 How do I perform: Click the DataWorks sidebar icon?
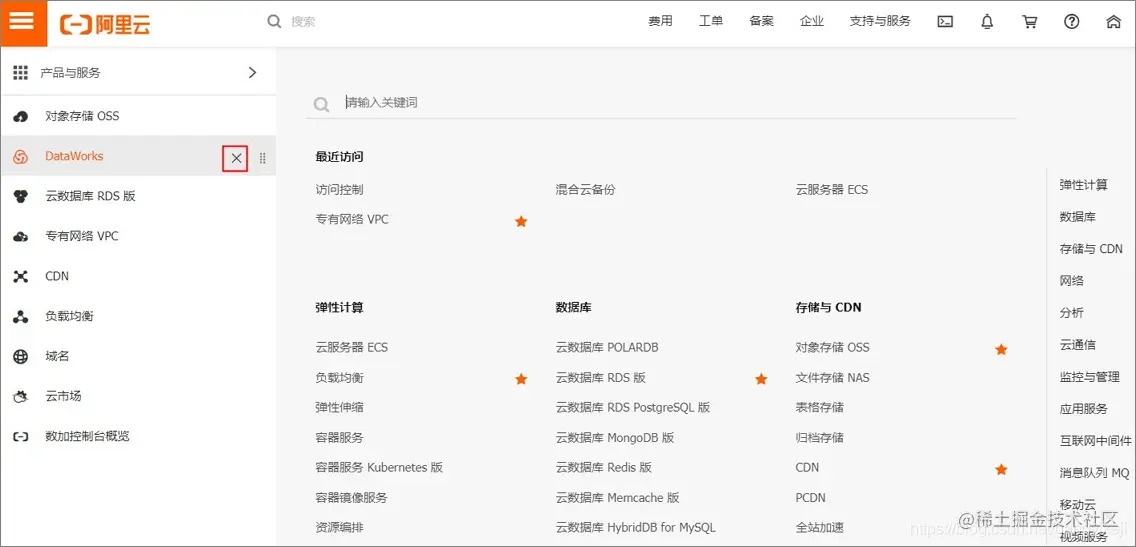pos(21,156)
